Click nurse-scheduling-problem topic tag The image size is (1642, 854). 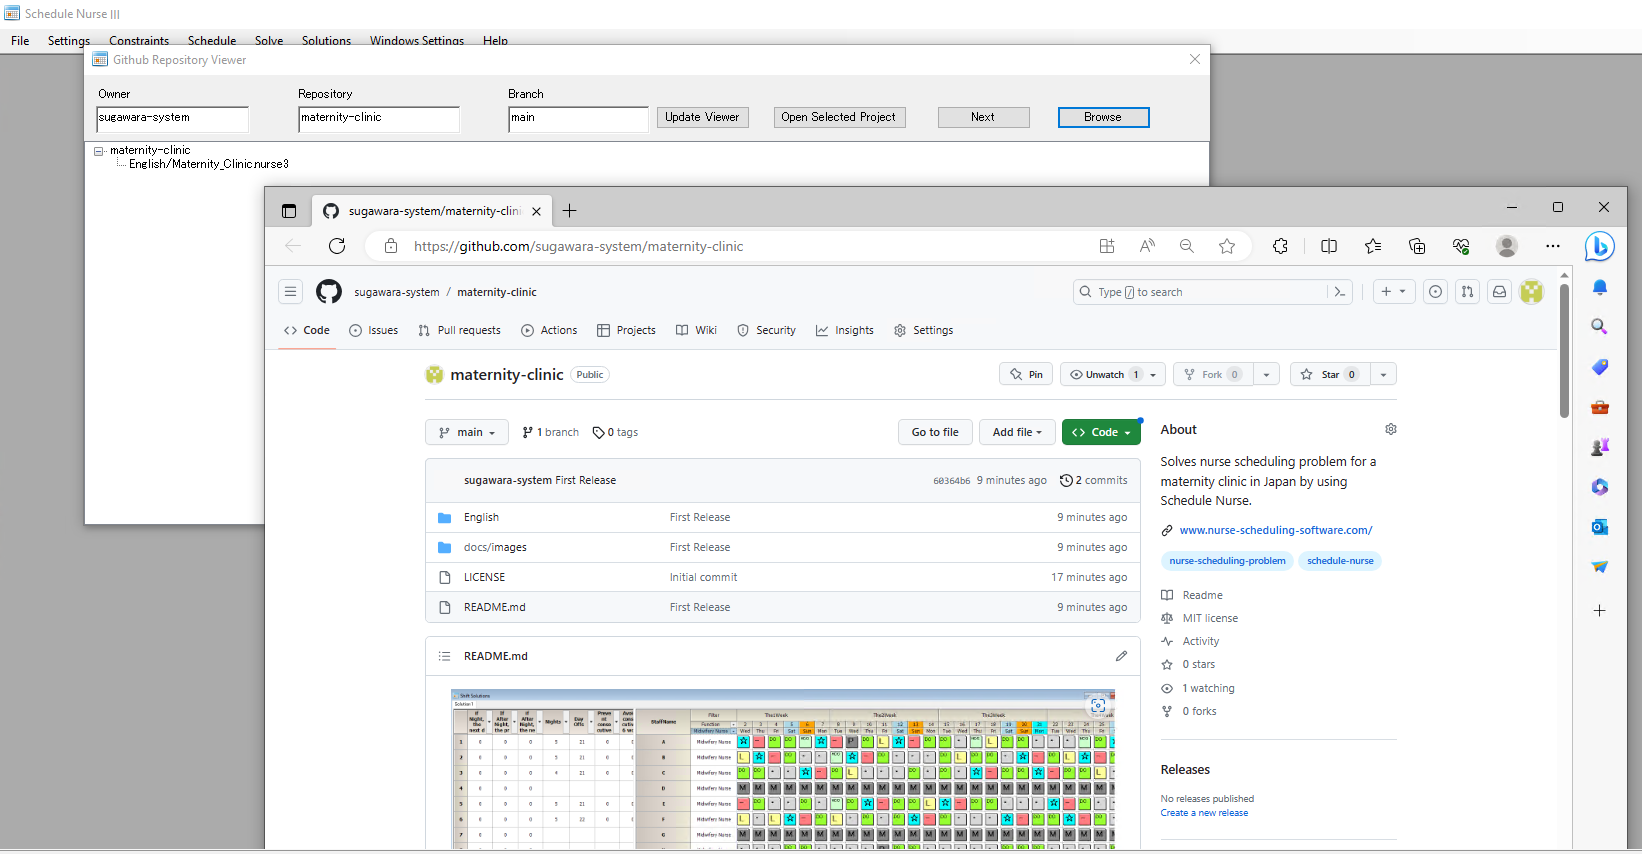pyautogui.click(x=1227, y=561)
